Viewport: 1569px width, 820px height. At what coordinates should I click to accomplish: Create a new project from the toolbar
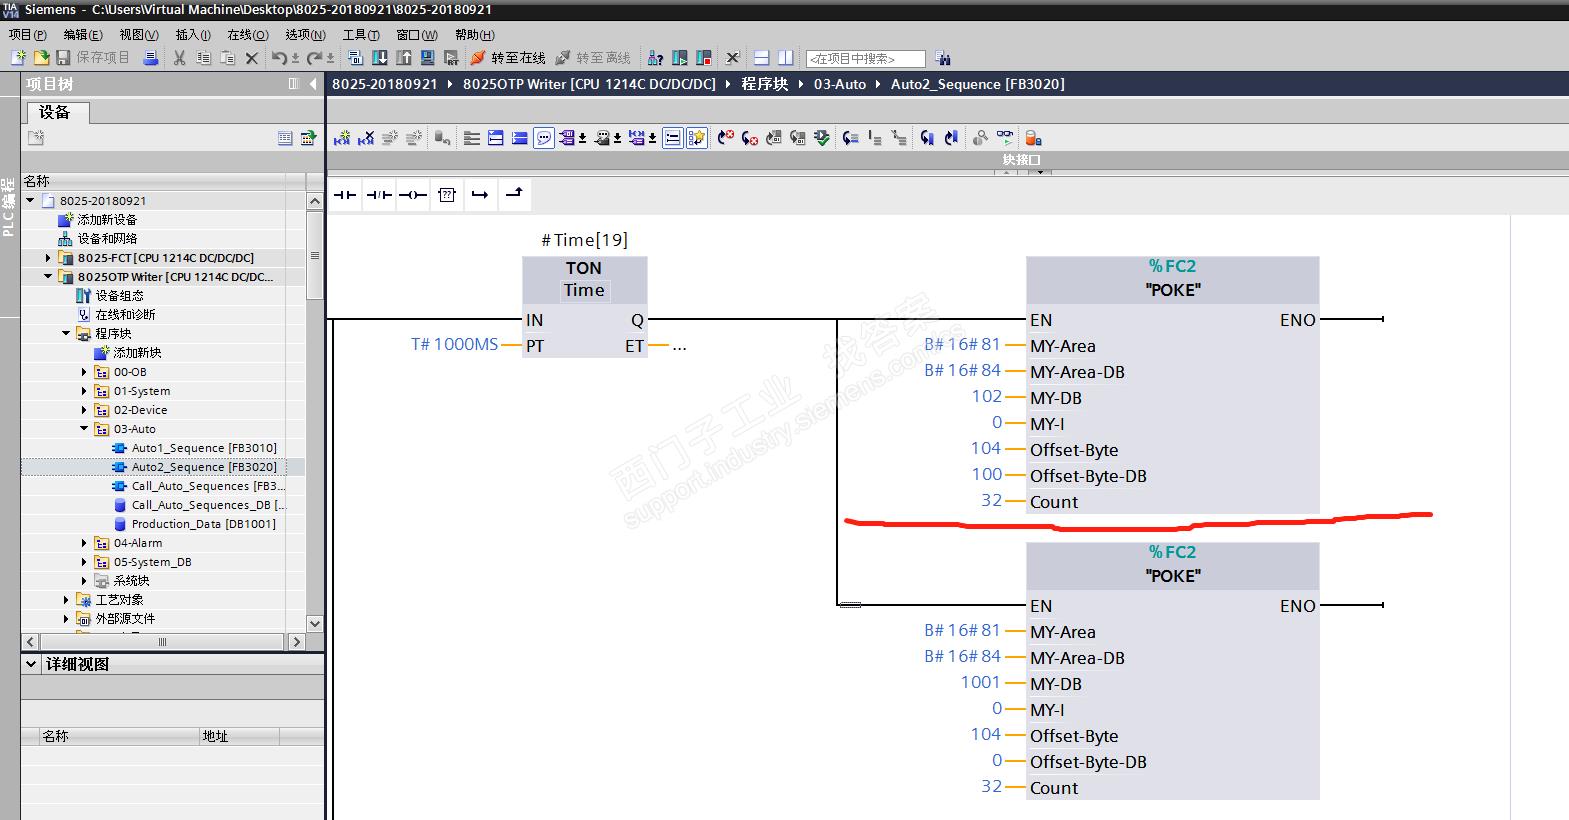pos(18,58)
